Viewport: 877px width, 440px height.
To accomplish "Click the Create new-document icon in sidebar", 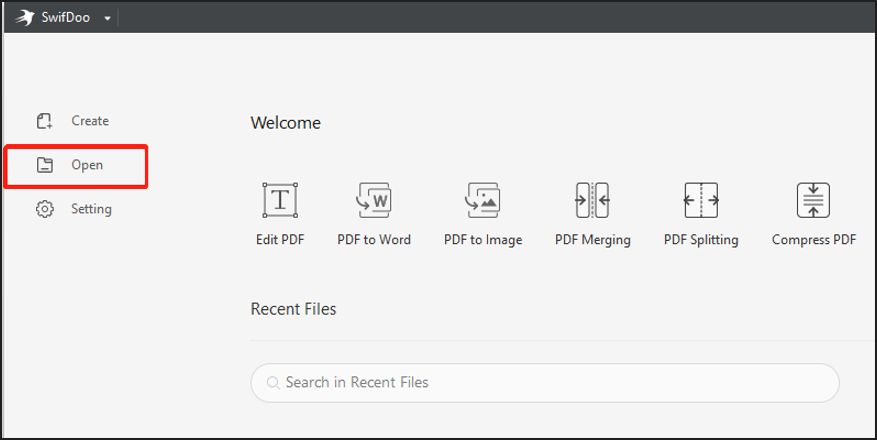I will coord(44,121).
